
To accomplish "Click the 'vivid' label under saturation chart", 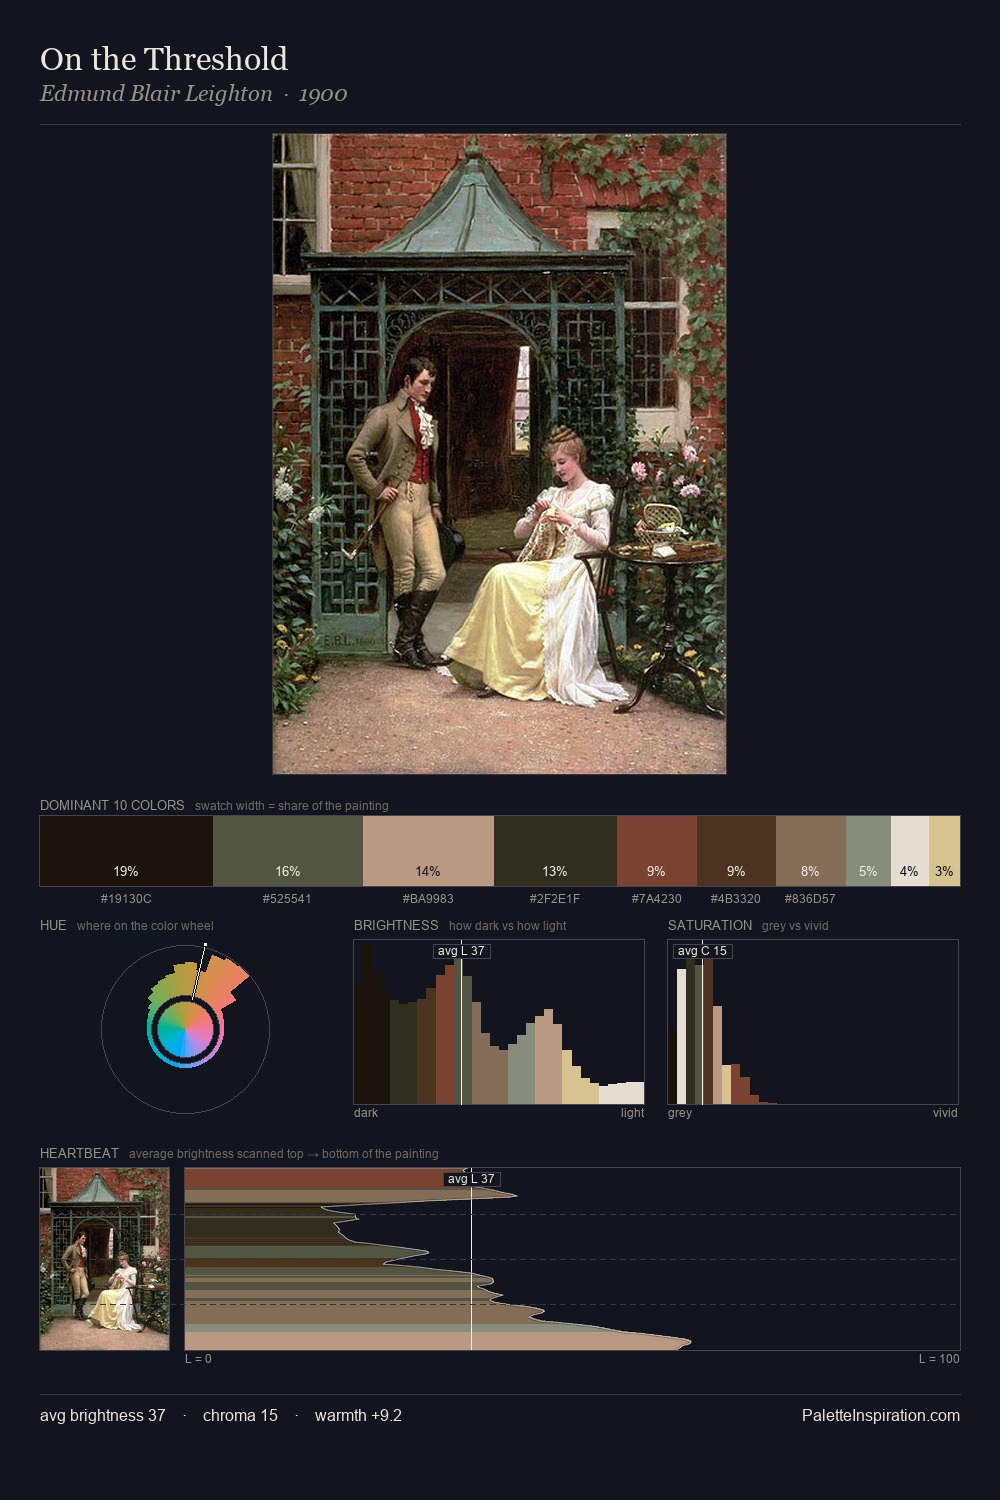I will tap(945, 1113).
